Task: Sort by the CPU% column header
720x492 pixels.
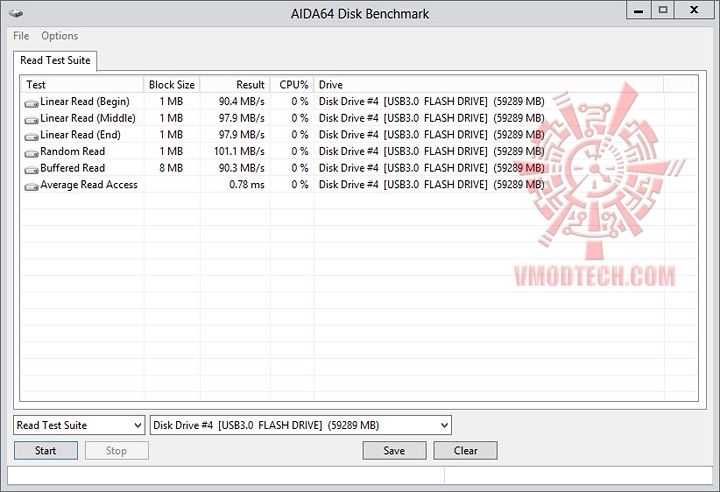Action: click(292, 85)
